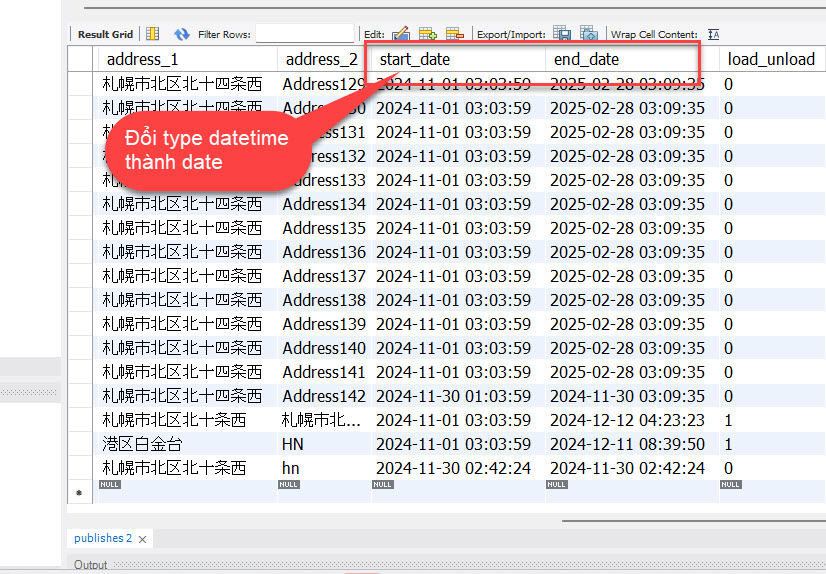Switch to the publishes 2 tab

tap(102, 538)
